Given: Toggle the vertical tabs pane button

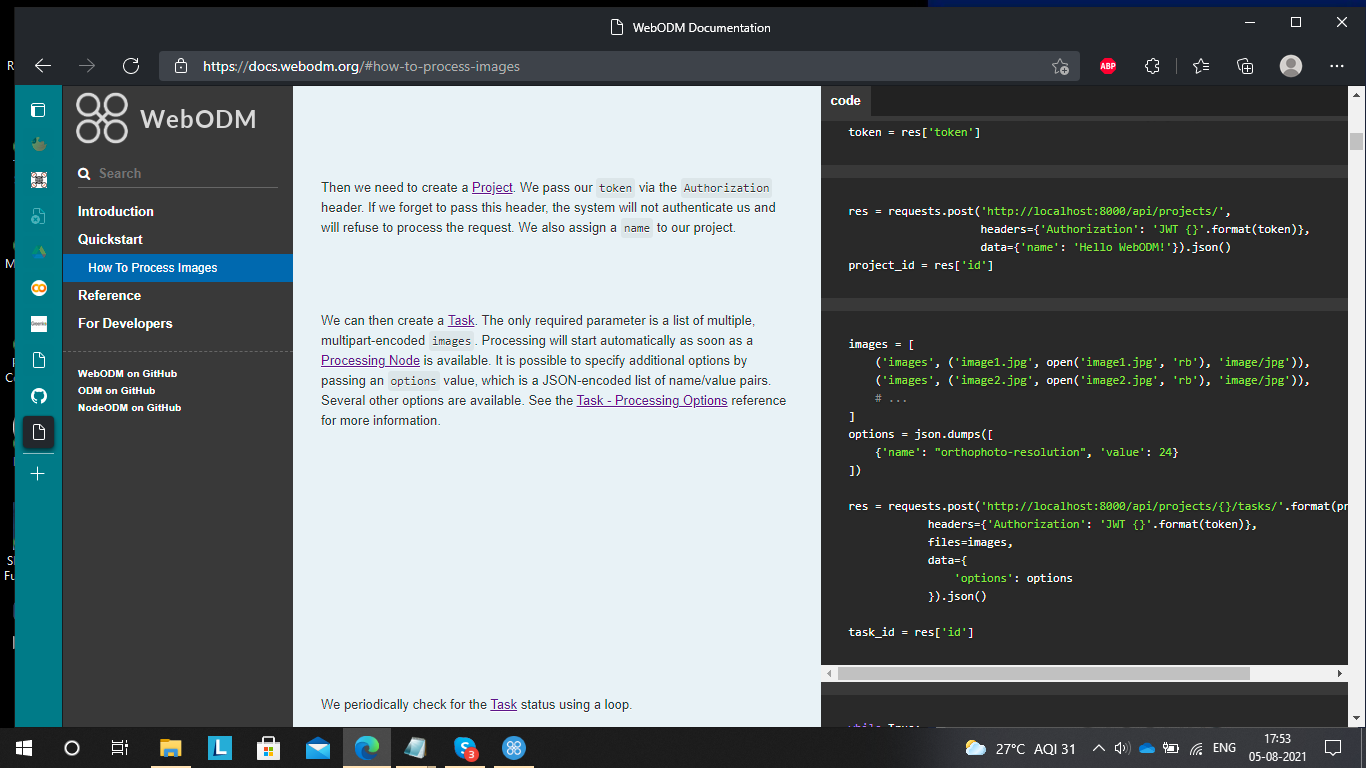Looking at the screenshot, I should click(x=38, y=110).
